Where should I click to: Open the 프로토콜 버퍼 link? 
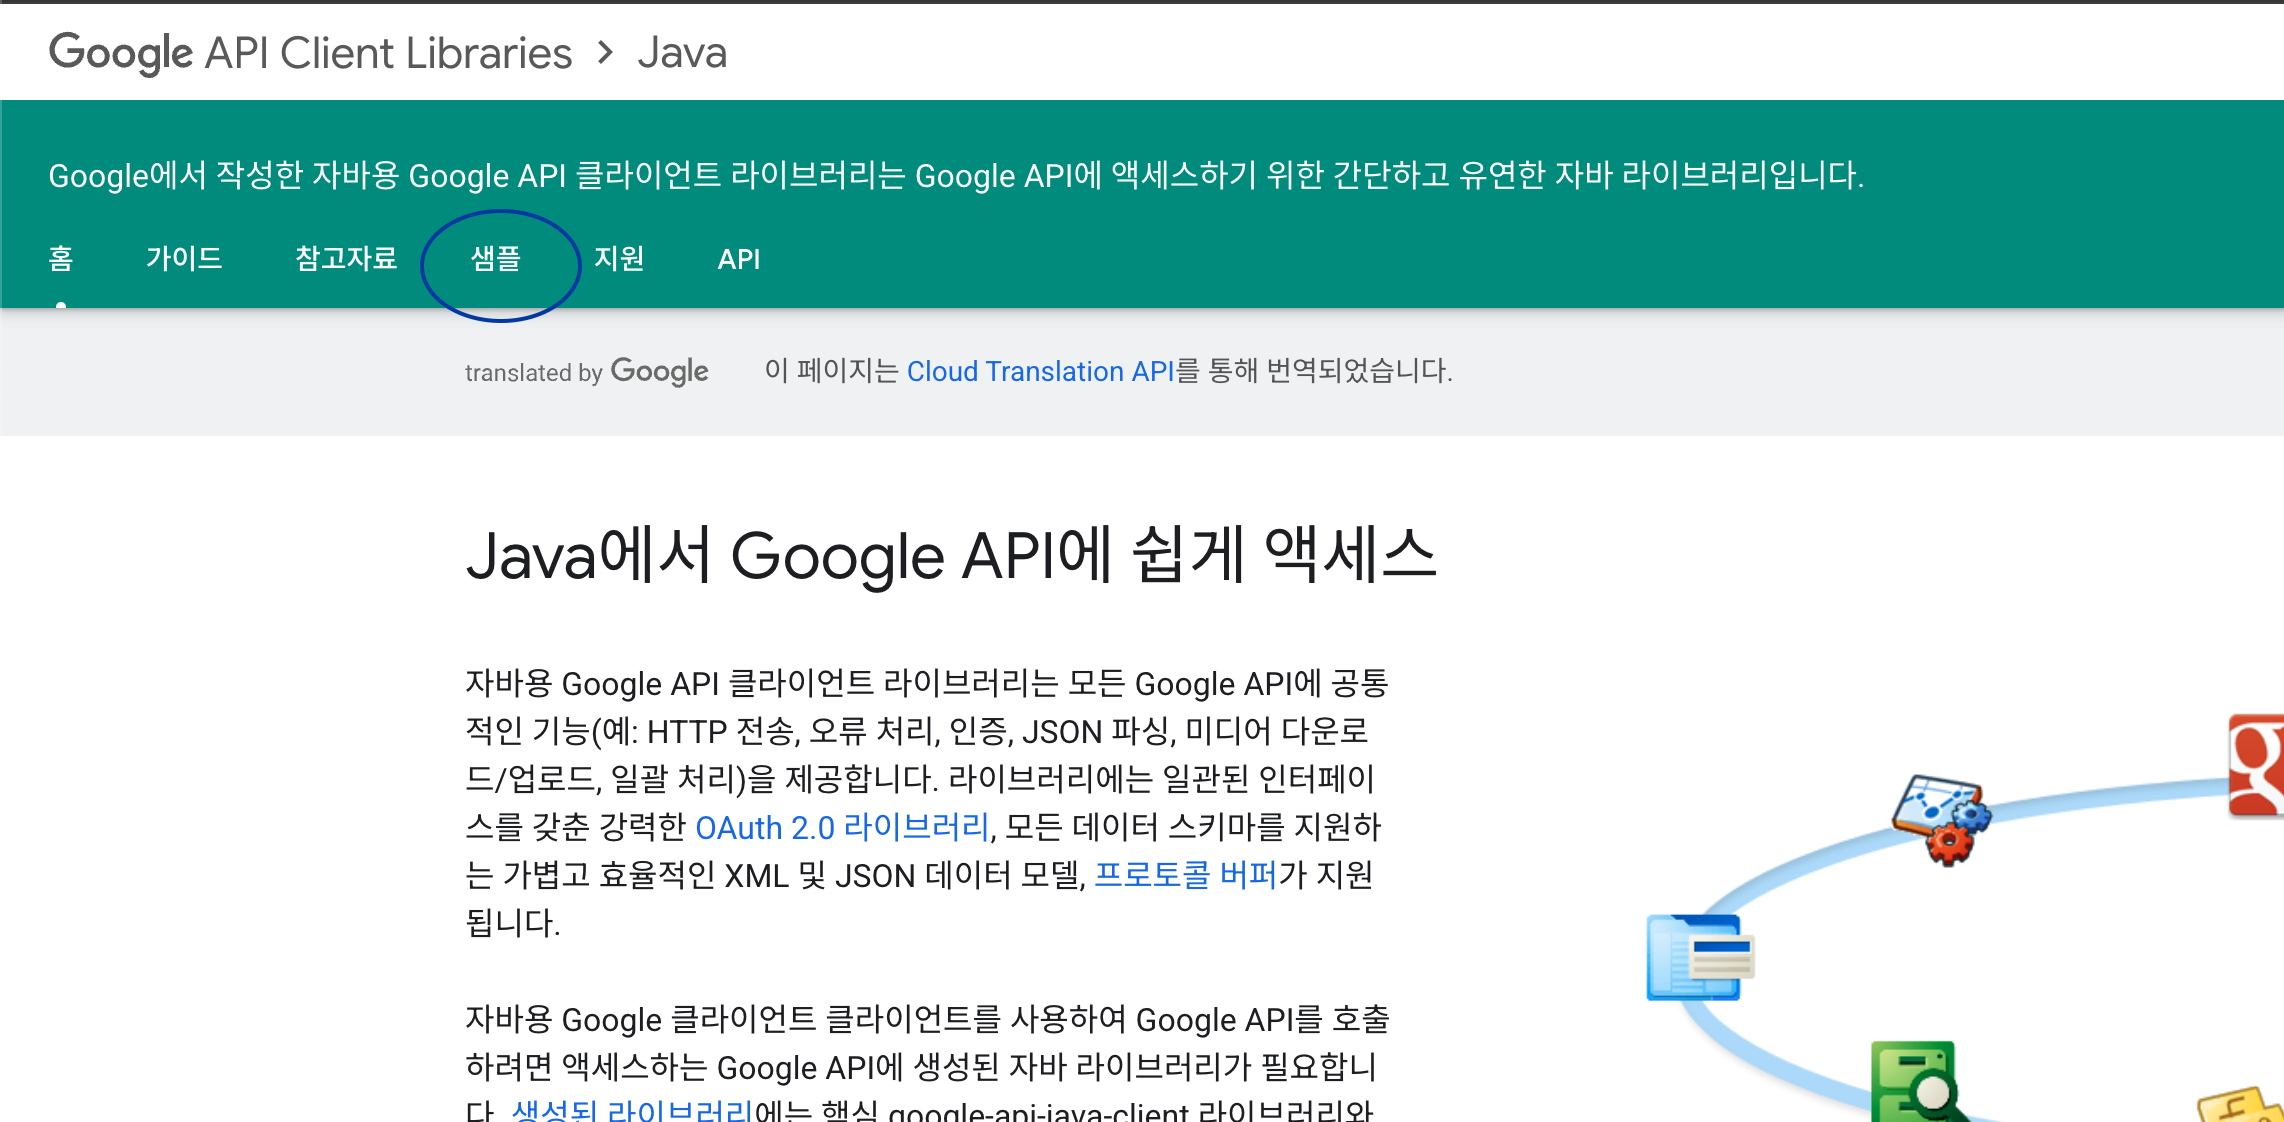tap(1185, 875)
